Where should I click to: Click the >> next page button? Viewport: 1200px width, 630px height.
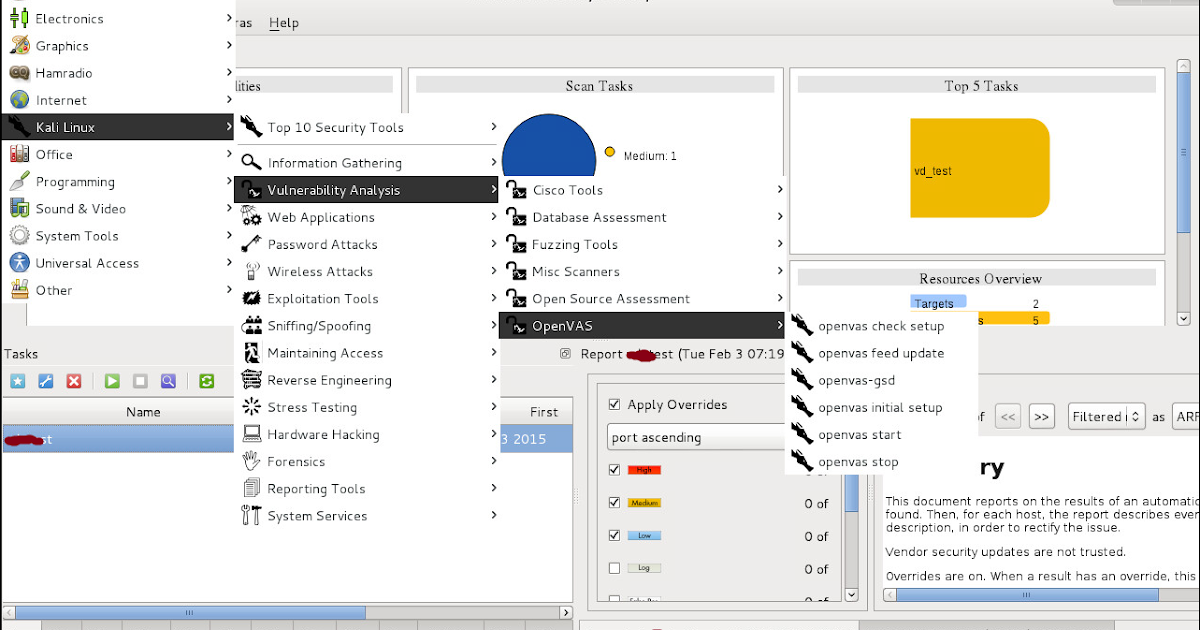coord(1041,416)
